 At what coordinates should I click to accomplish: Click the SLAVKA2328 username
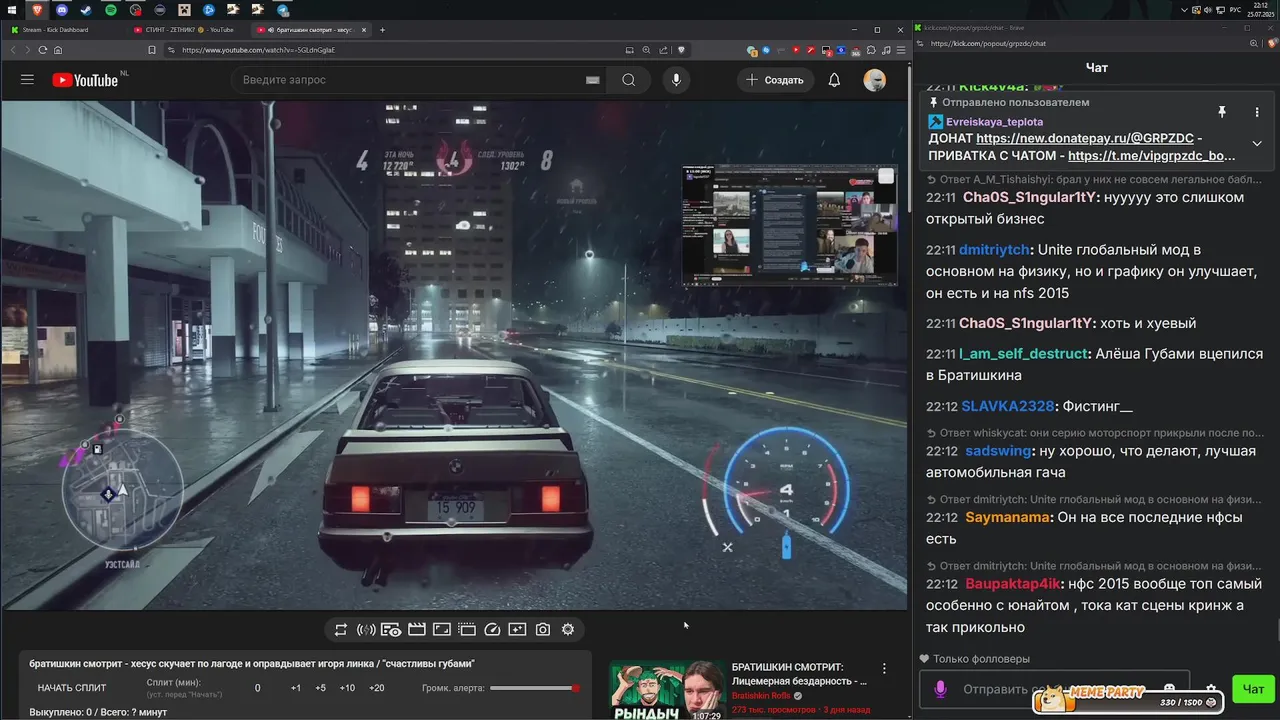(1007, 407)
